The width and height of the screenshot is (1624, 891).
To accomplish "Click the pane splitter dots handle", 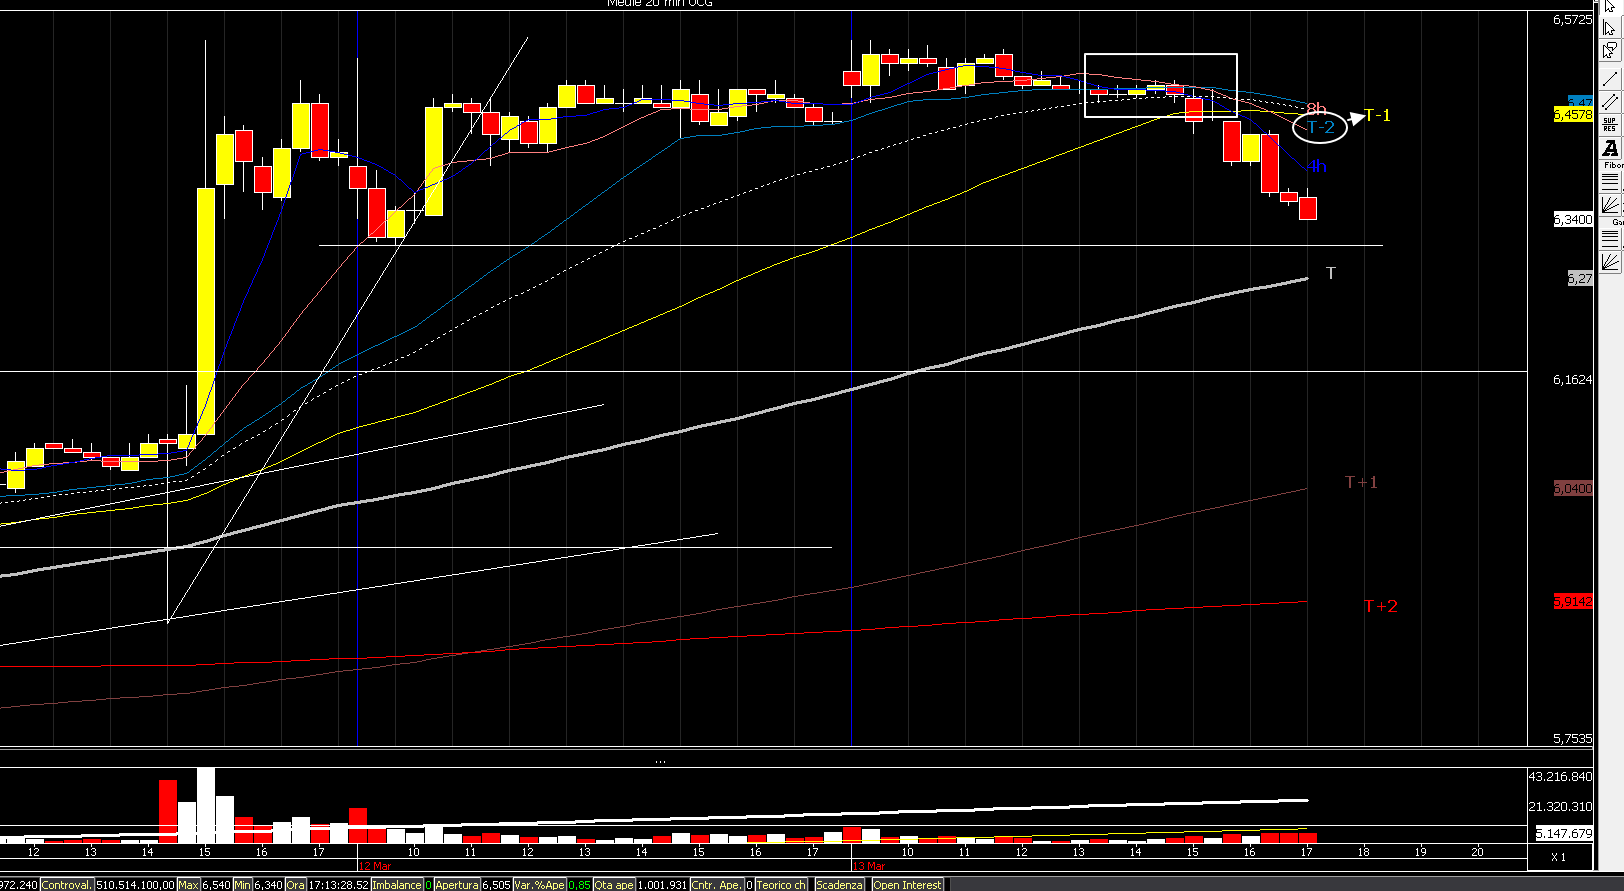I will click(x=660, y=761).
